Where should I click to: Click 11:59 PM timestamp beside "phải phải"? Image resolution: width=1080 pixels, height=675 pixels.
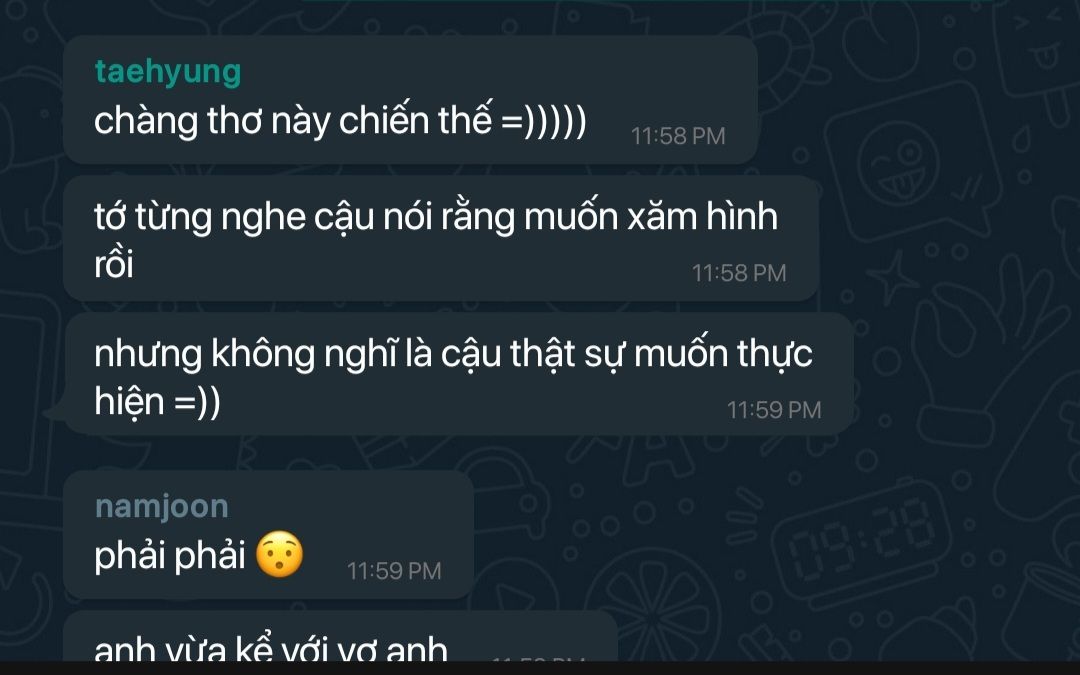click(394, 571)
